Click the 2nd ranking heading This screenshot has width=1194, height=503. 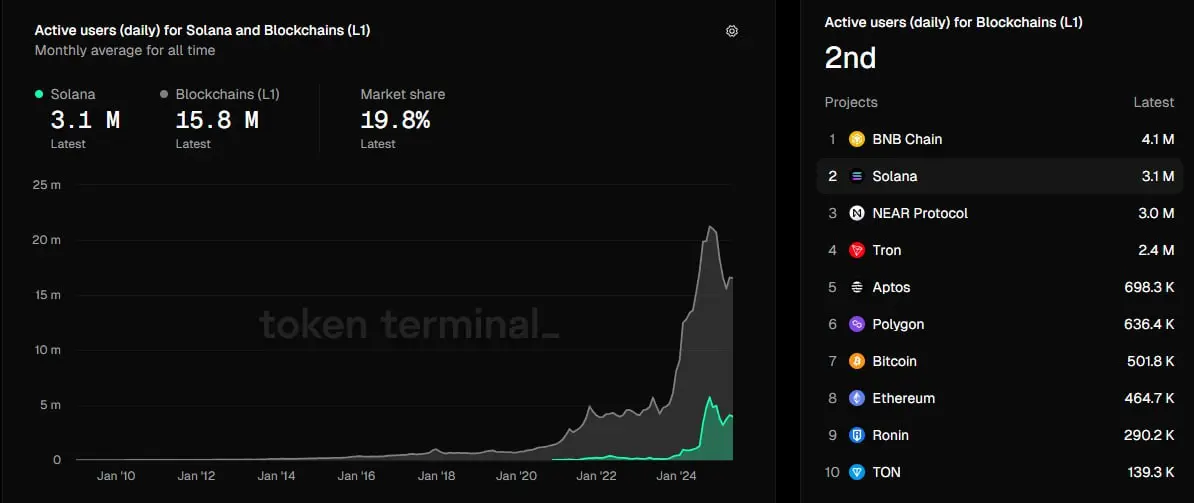(851, 59)
